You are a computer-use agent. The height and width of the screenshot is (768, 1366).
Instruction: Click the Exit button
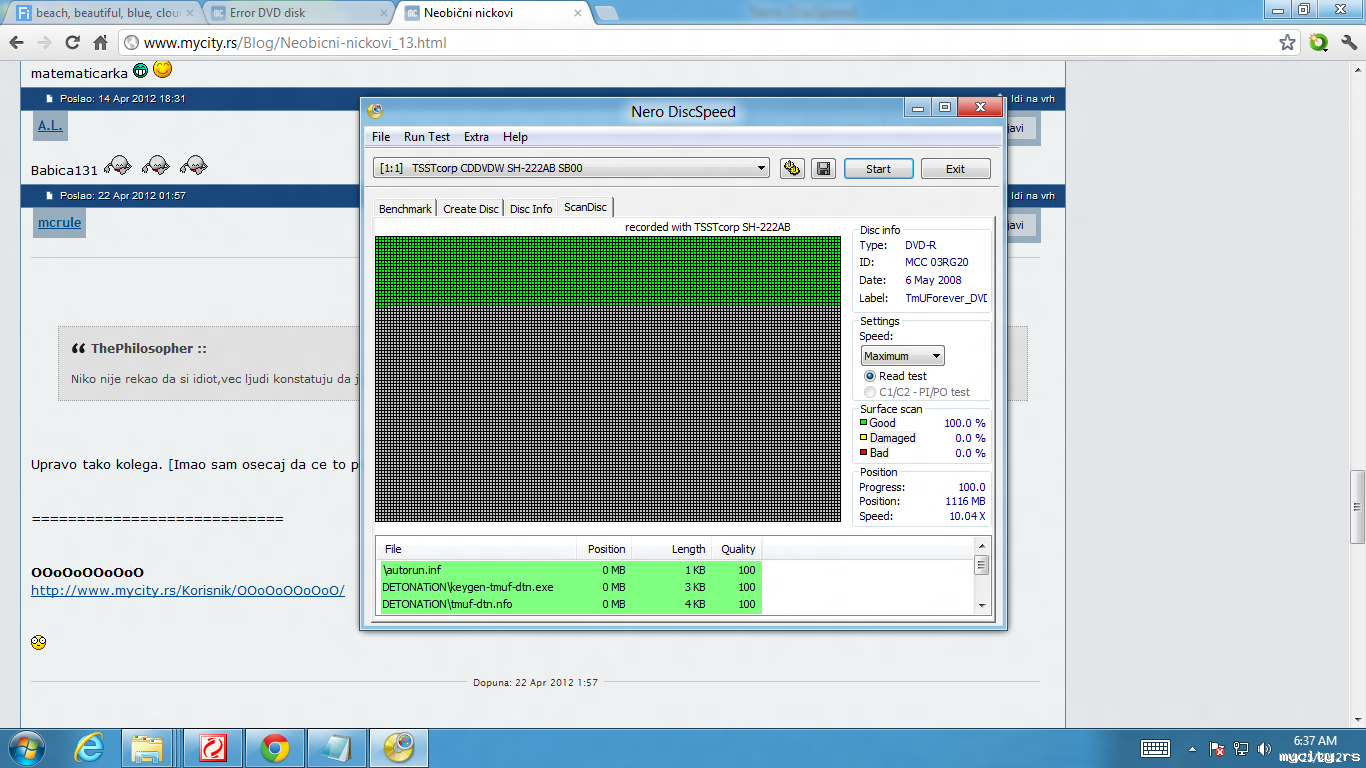coord(955,168)
